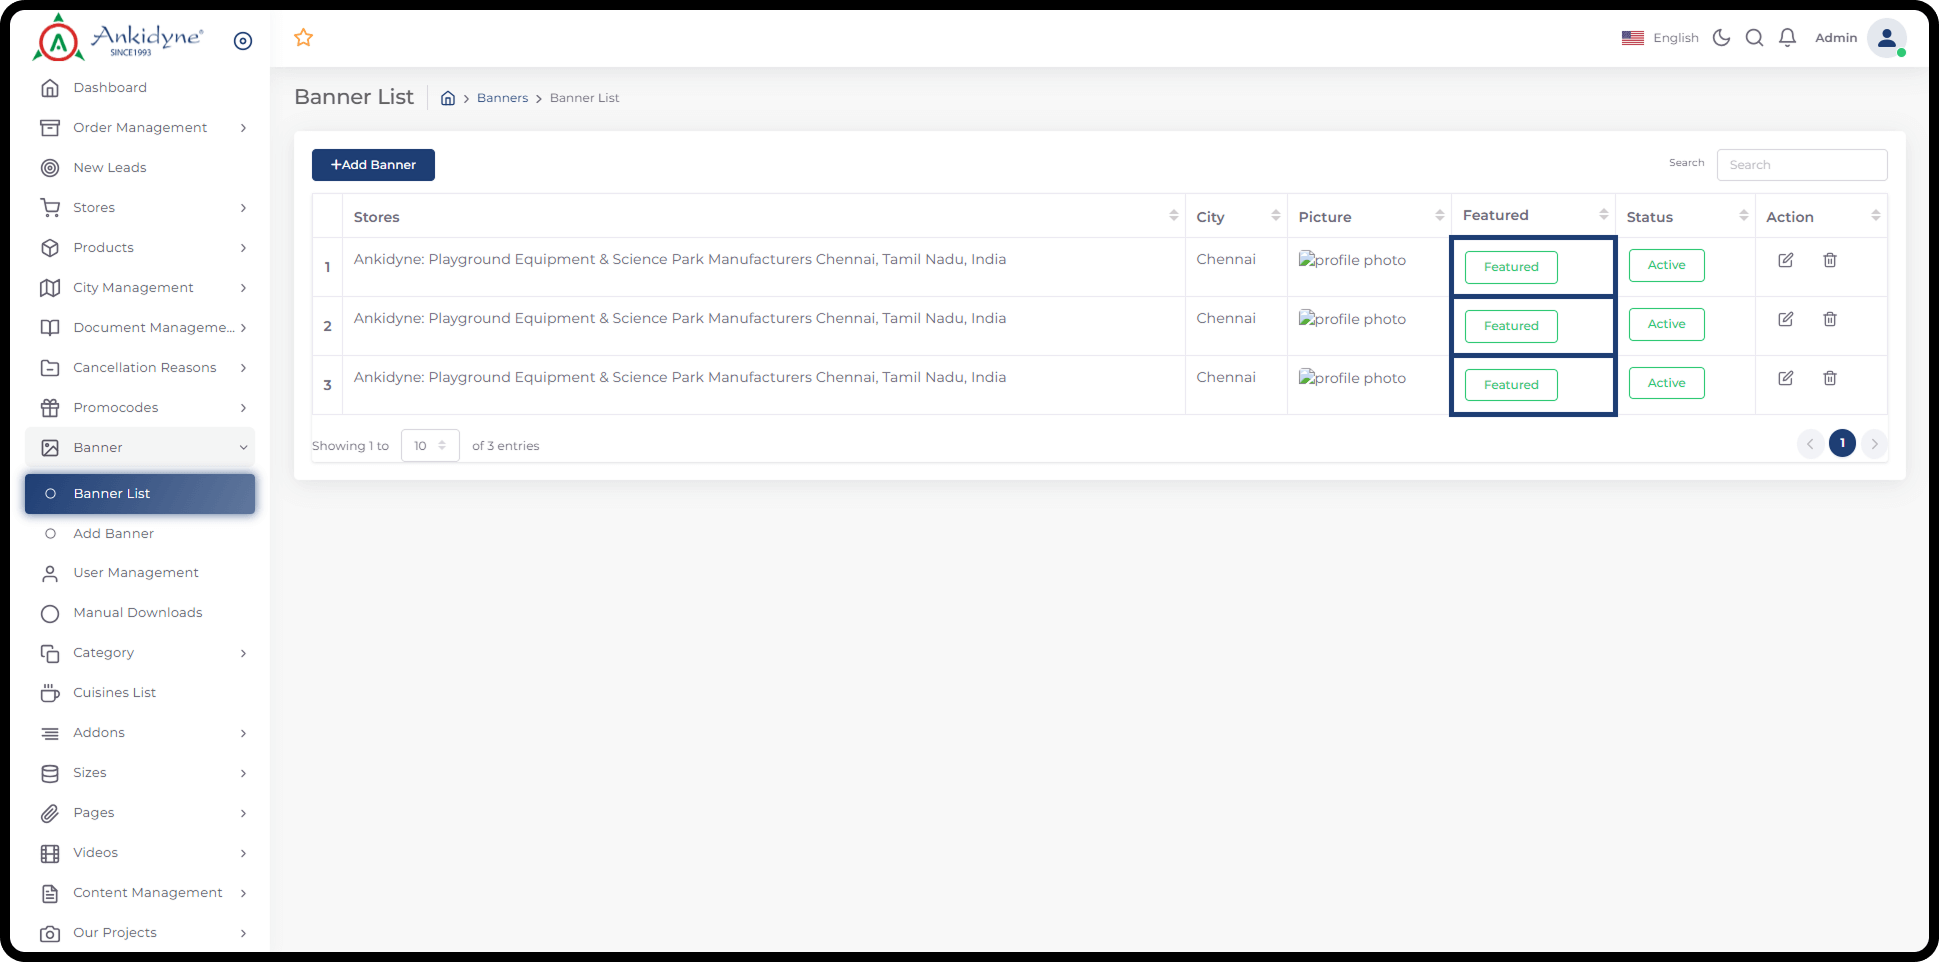The height and width of the screenshot is (962, 1939).
Task: Click the edit icon for banner row 1
Action: 1785,260
